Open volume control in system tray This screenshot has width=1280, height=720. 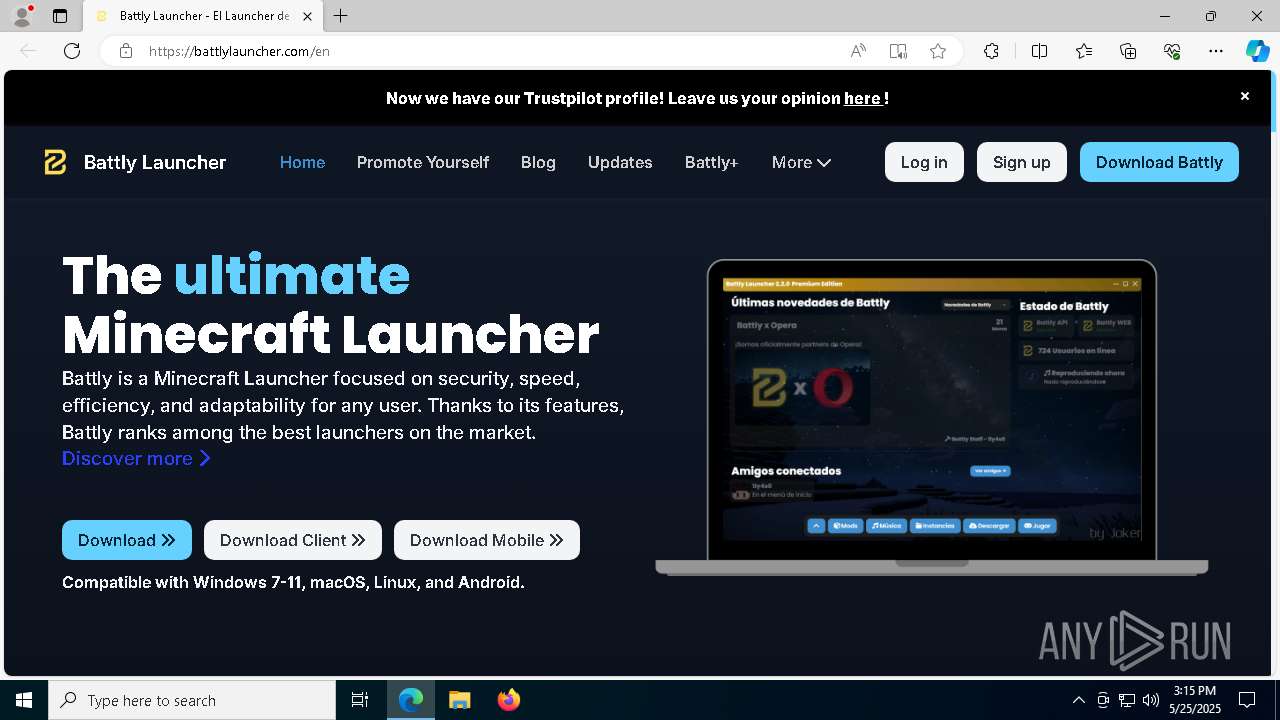[x=1151, y=700]
